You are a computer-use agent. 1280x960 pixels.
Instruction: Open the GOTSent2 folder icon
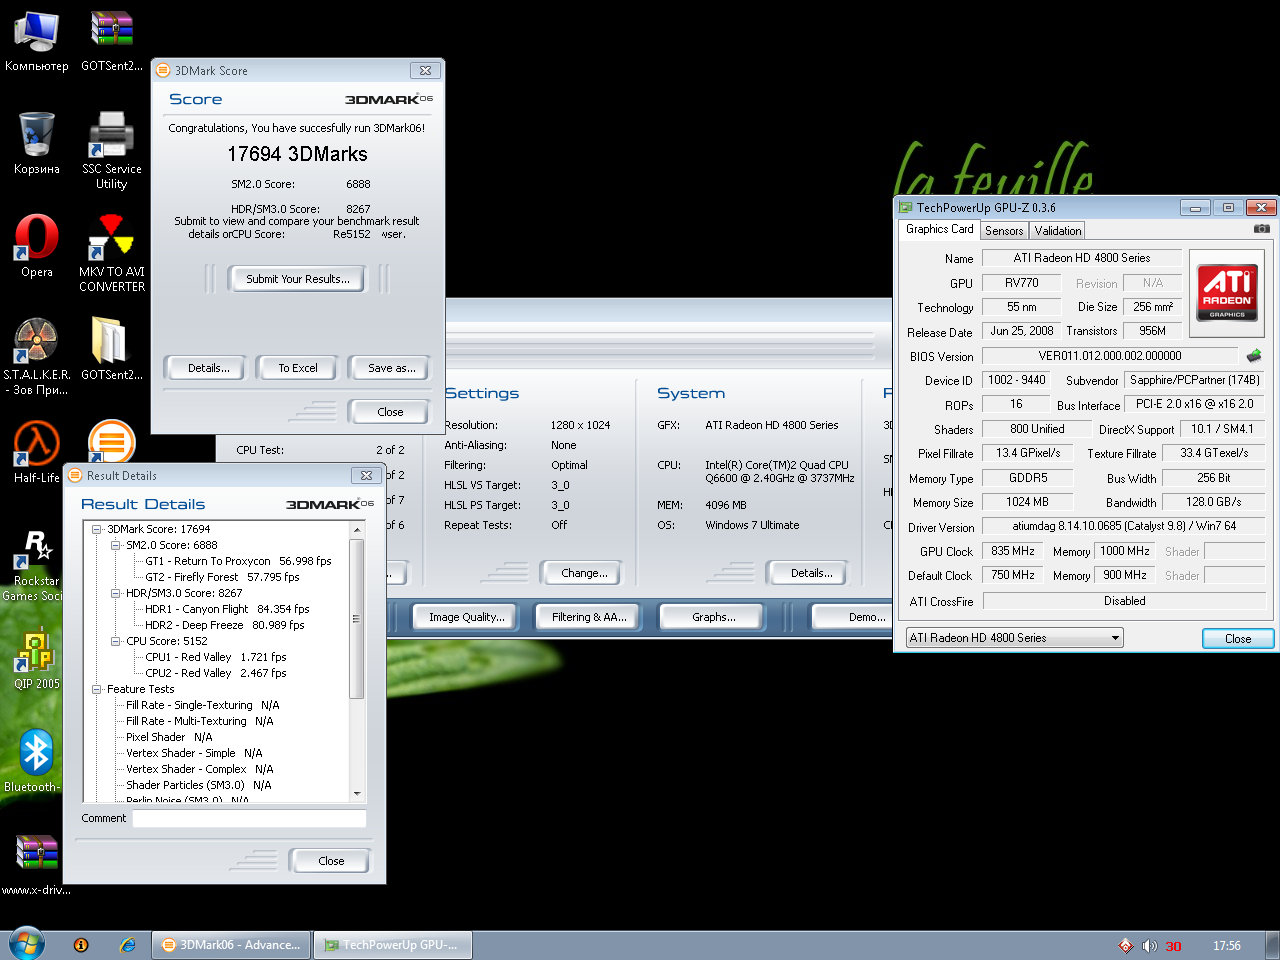(111, 349)
